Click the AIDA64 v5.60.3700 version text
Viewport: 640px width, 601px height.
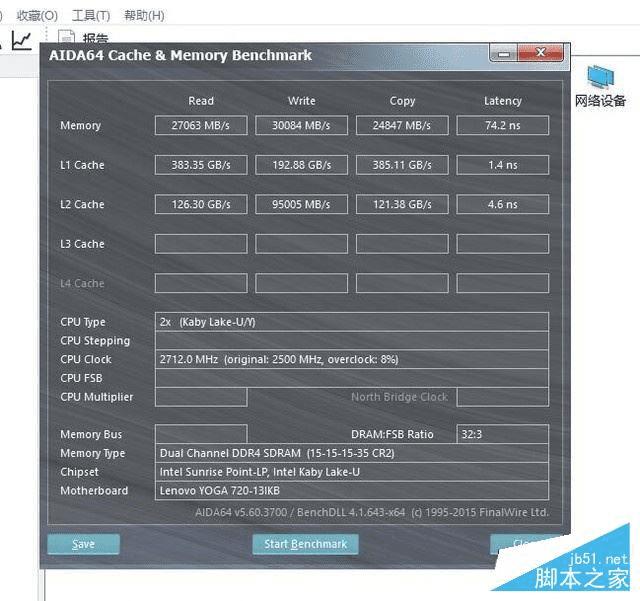371,512
